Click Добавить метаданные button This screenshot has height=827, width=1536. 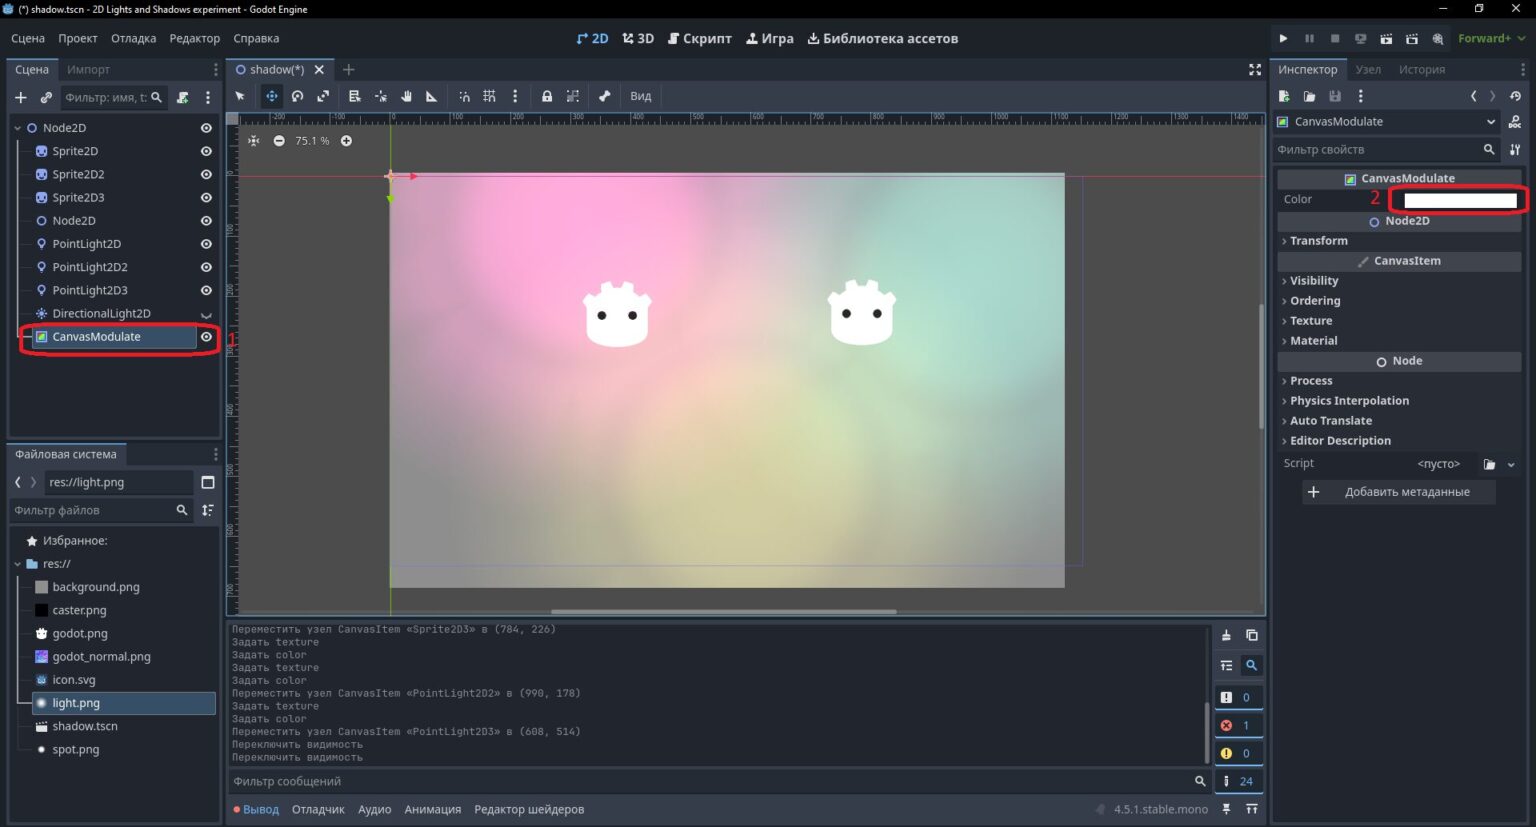(1399, 492)
